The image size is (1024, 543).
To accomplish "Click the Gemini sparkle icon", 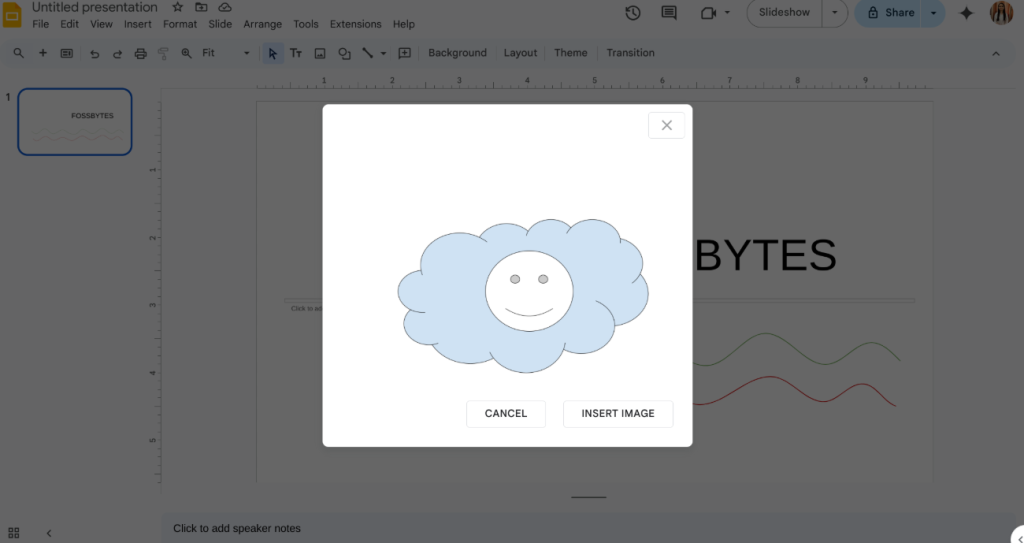I will tap(966, 13).
